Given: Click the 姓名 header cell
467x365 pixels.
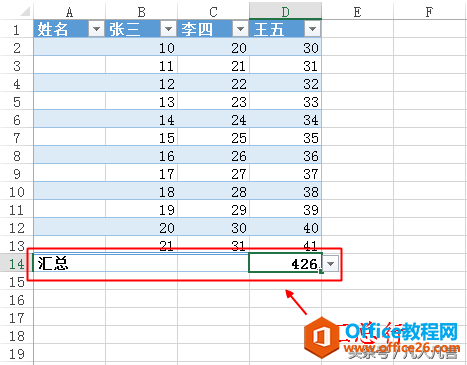Looking at the screenshot, I should (x=69, y=29).
